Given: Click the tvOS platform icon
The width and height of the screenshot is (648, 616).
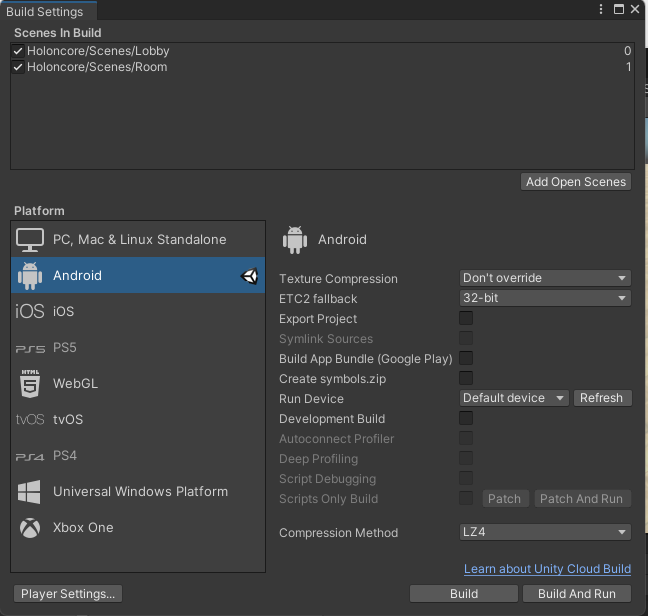Looking at the screenshot, I should pyautogui.click(x=30, y=420).
